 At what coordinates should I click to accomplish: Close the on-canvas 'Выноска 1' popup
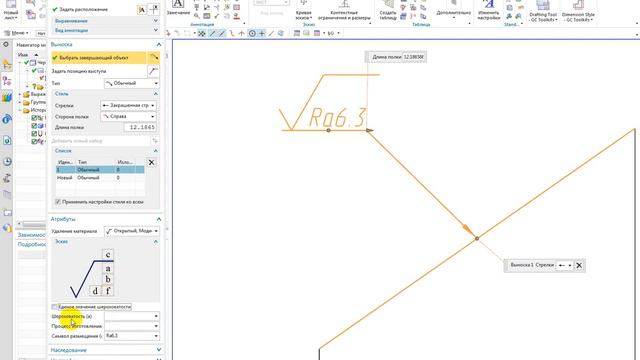[x=579, y=265]
